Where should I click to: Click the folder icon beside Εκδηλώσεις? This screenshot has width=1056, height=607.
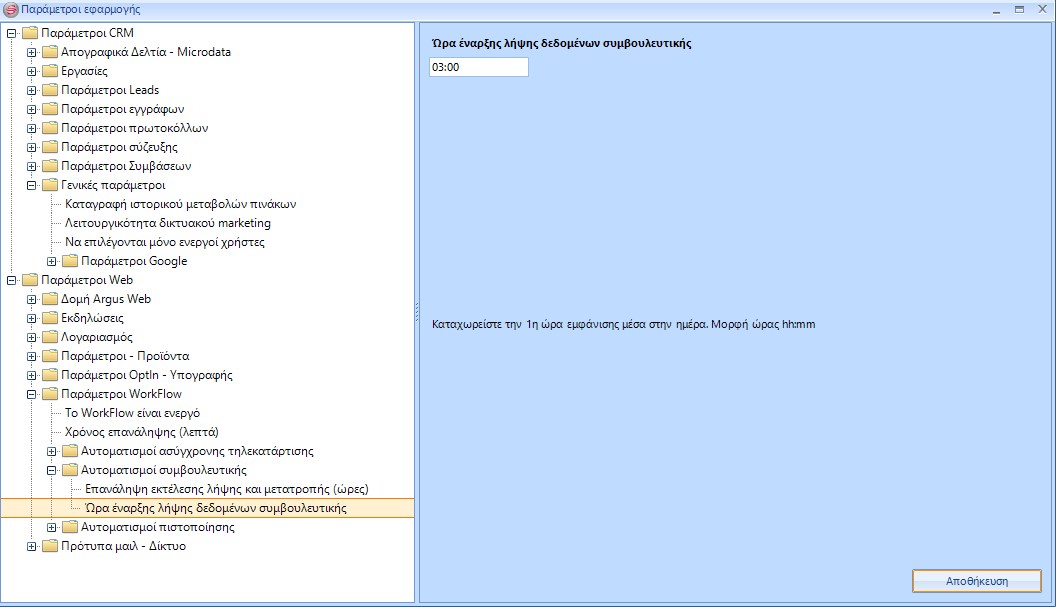coord(49,318)
